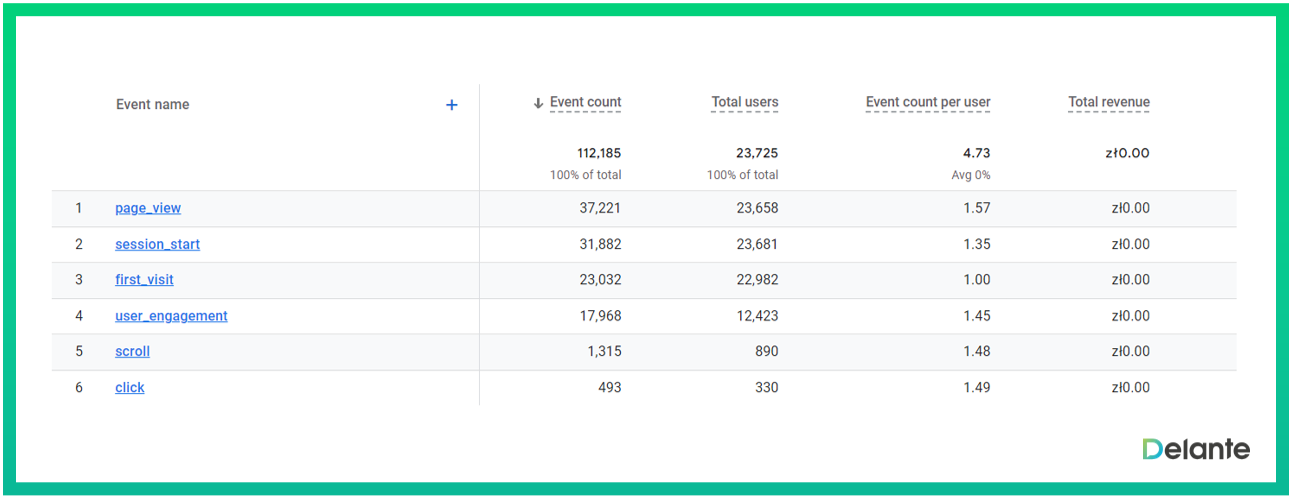Sort table by Total users column

pyautogui.click(x=744, y=102)
